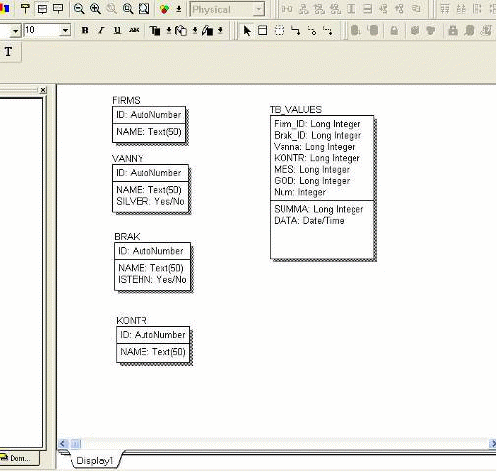Click the zoom in magnifier icon
The width and height of the screenshot is (497, 472).
click(x=95, y=9)
